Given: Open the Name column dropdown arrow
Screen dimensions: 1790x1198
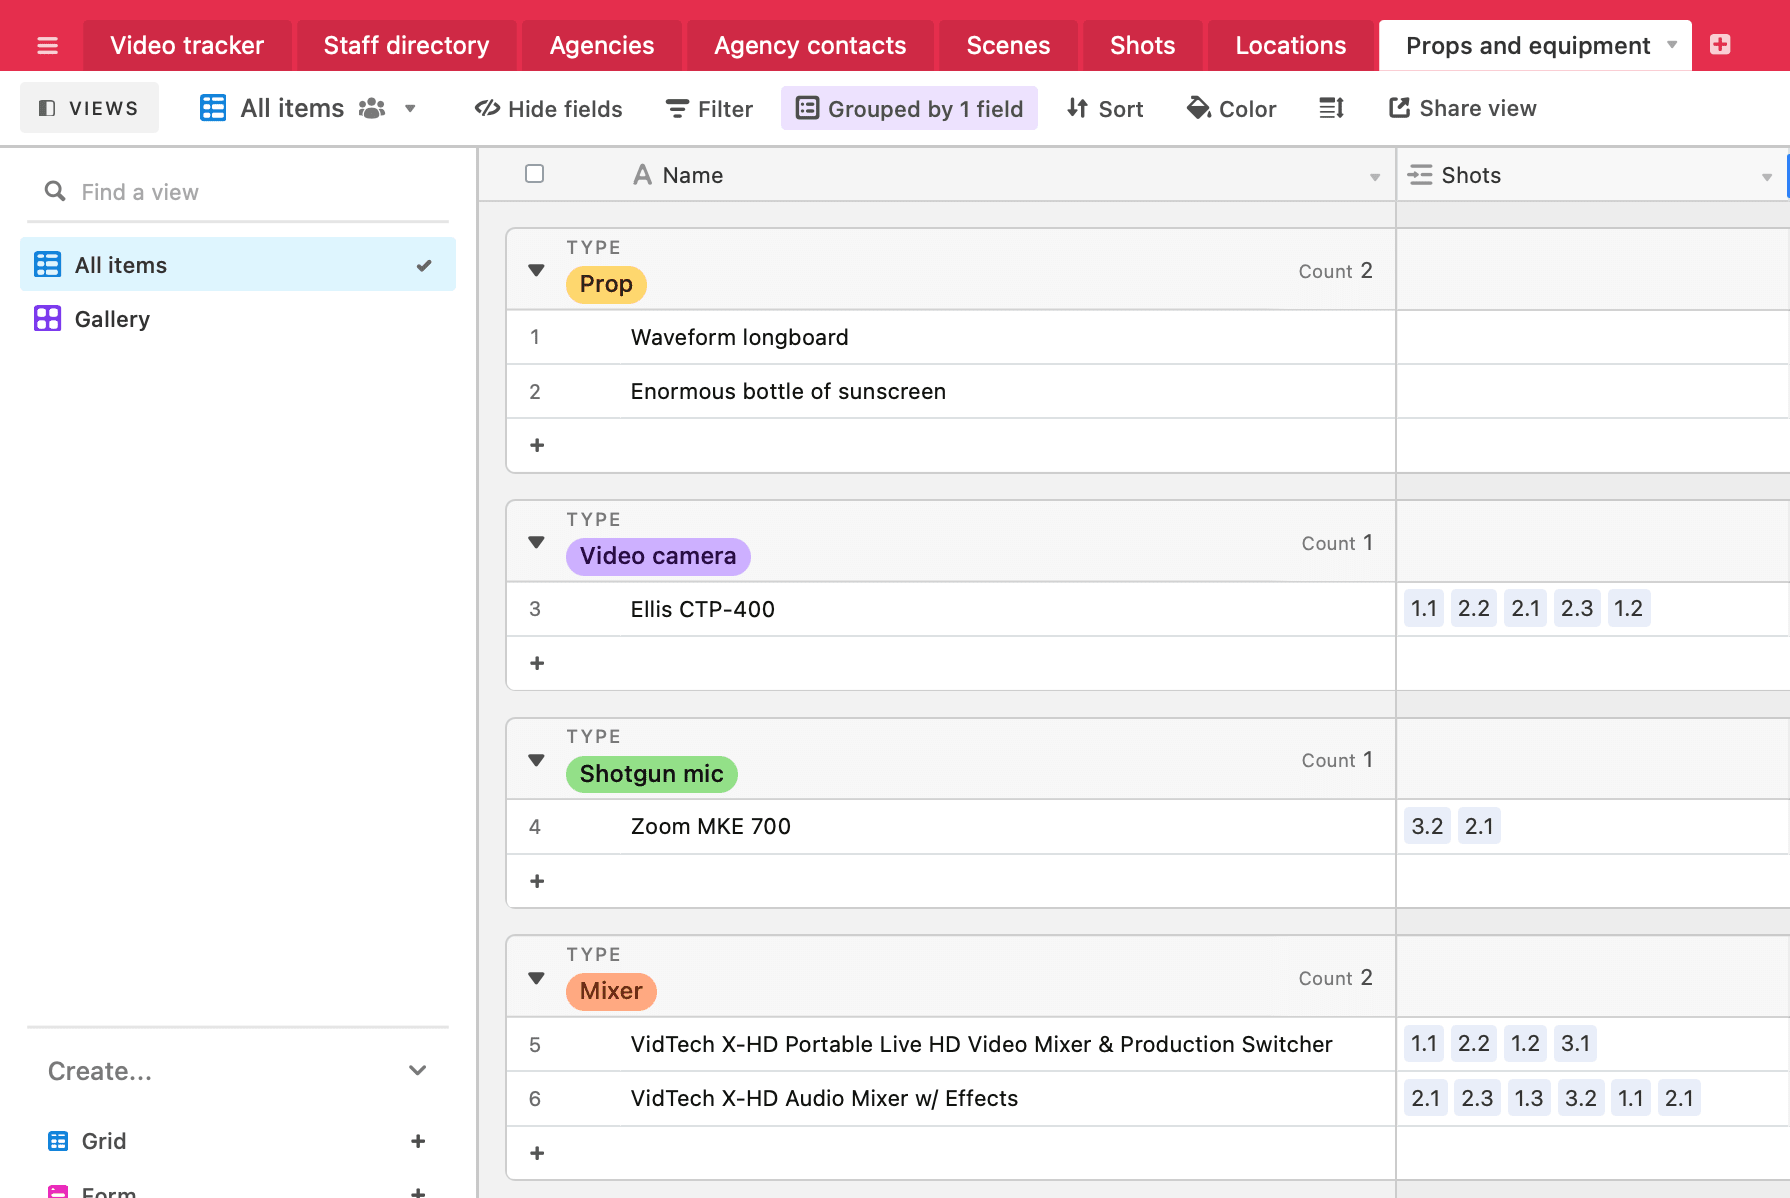Looking at the screenshot, I should (1375, 177).
